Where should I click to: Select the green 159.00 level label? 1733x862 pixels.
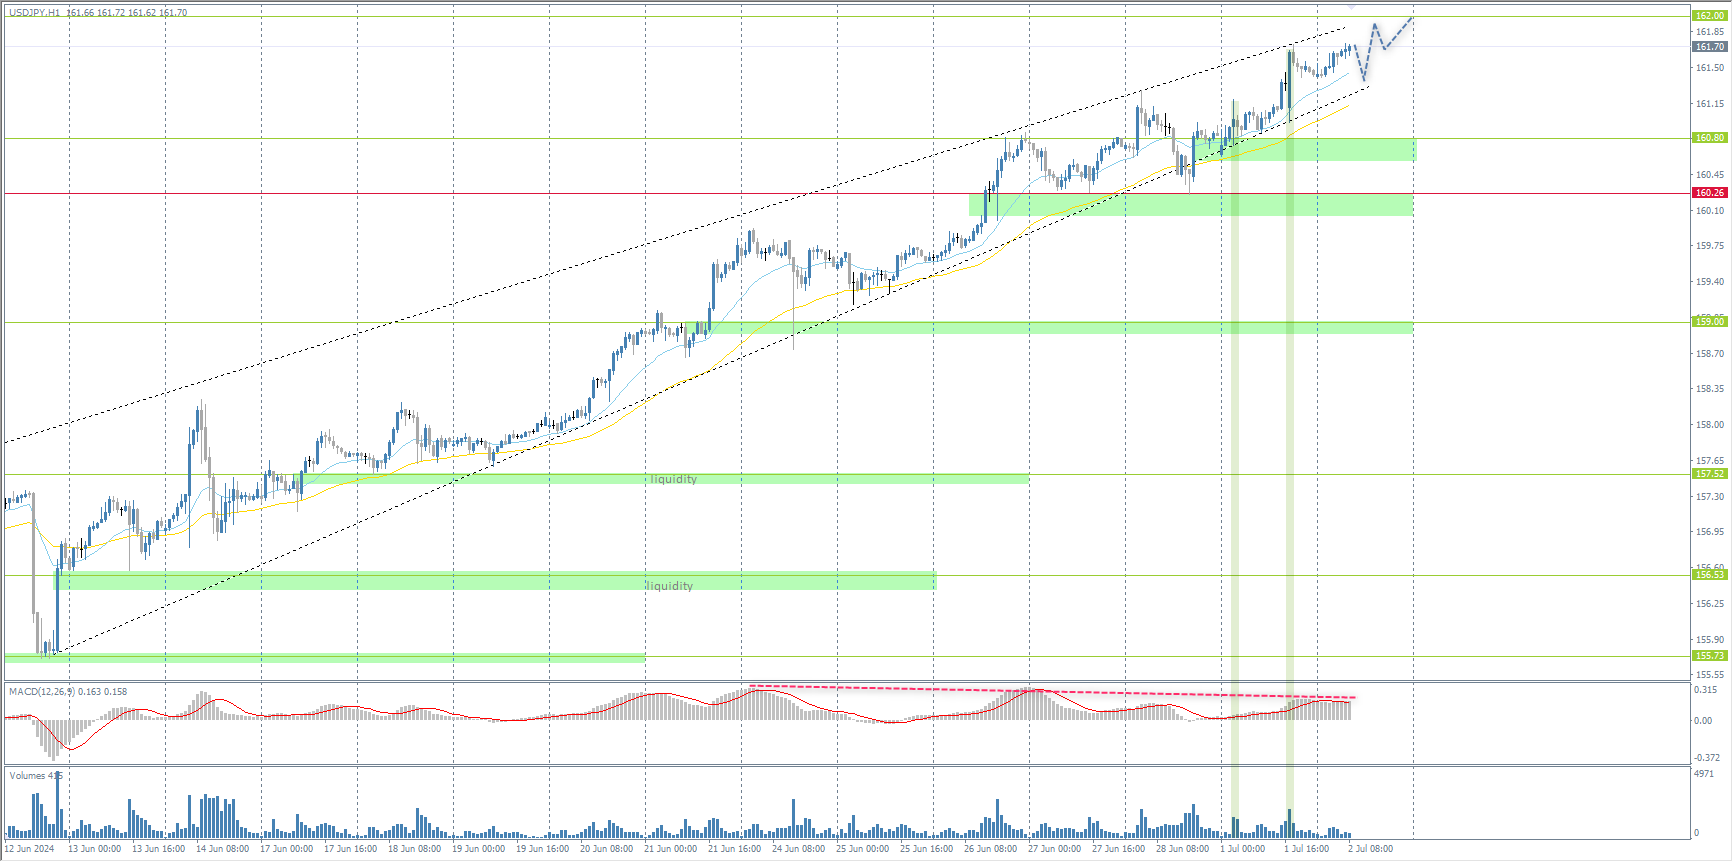pyautogui.click(x=1709, y=322)
